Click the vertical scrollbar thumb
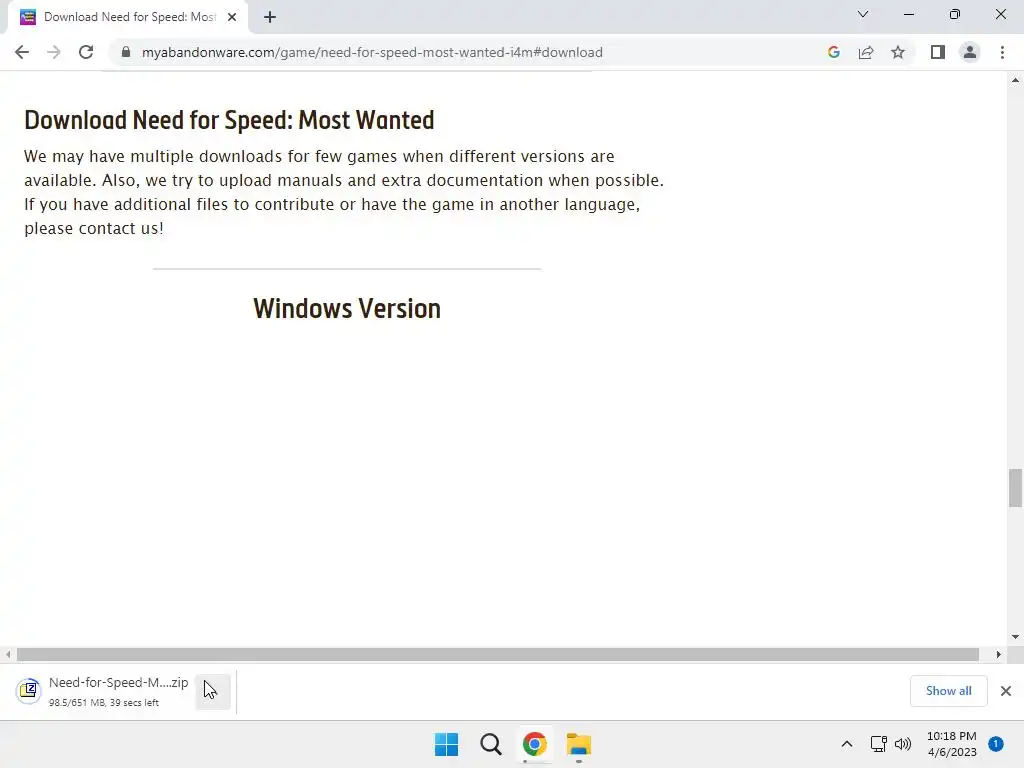 [x=1015, y=487]
